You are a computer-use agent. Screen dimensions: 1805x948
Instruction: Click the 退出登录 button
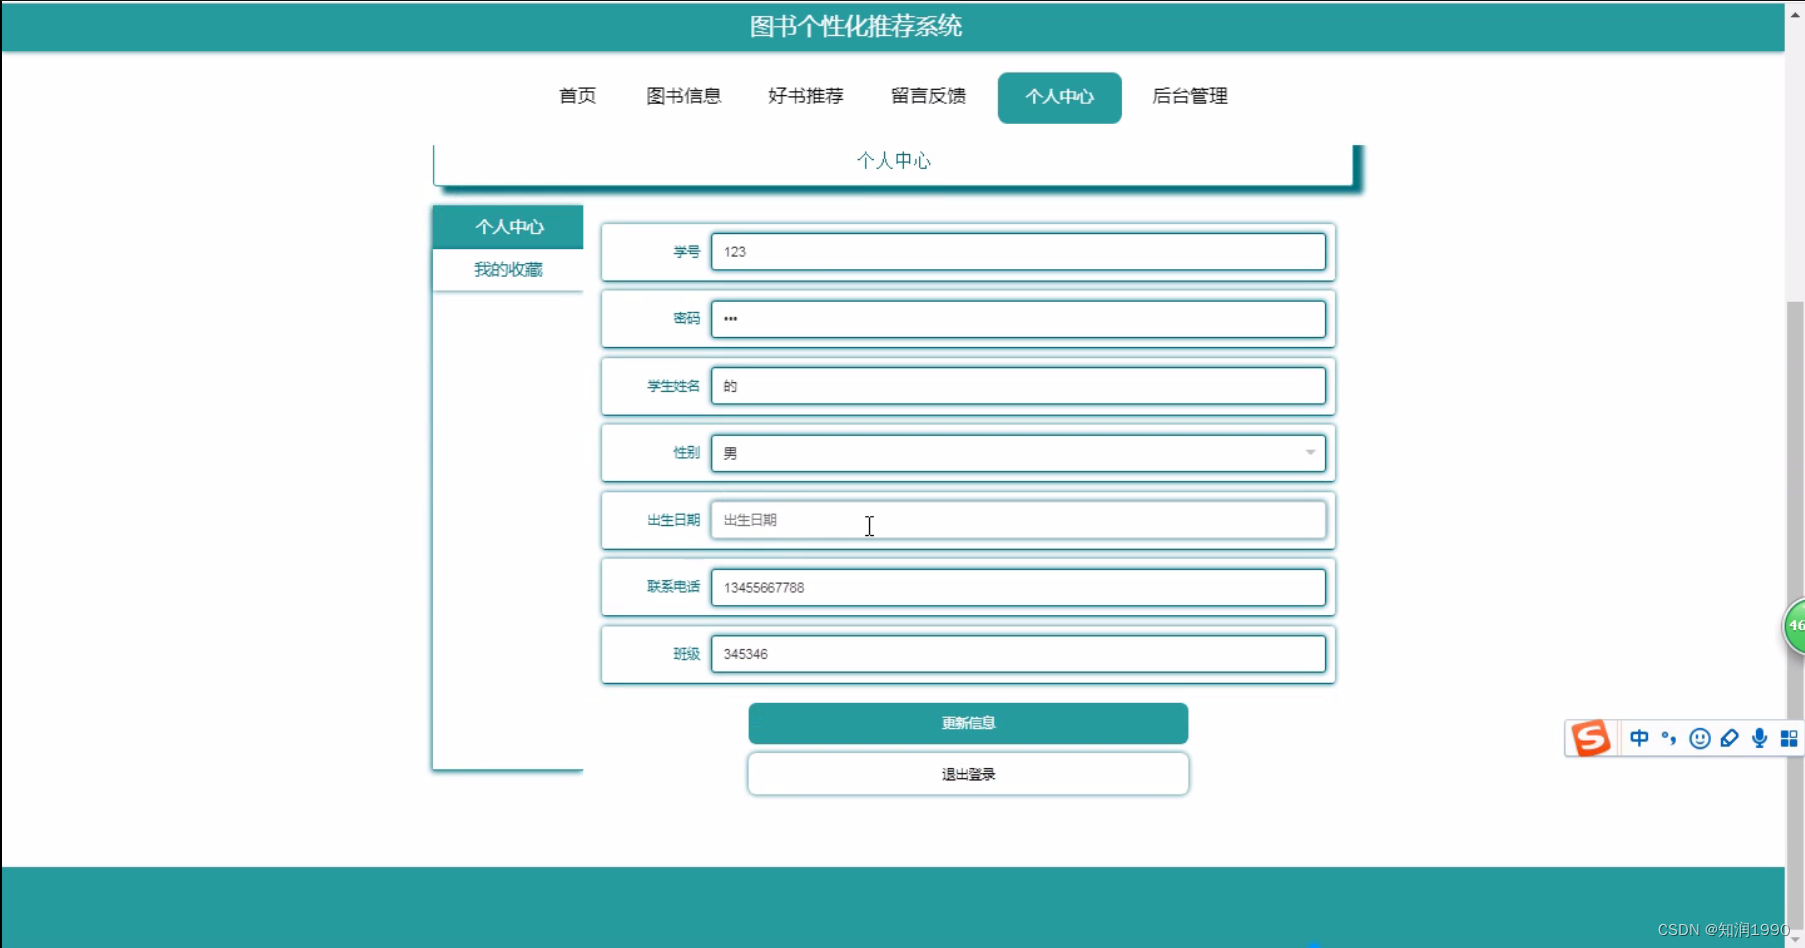968,774
